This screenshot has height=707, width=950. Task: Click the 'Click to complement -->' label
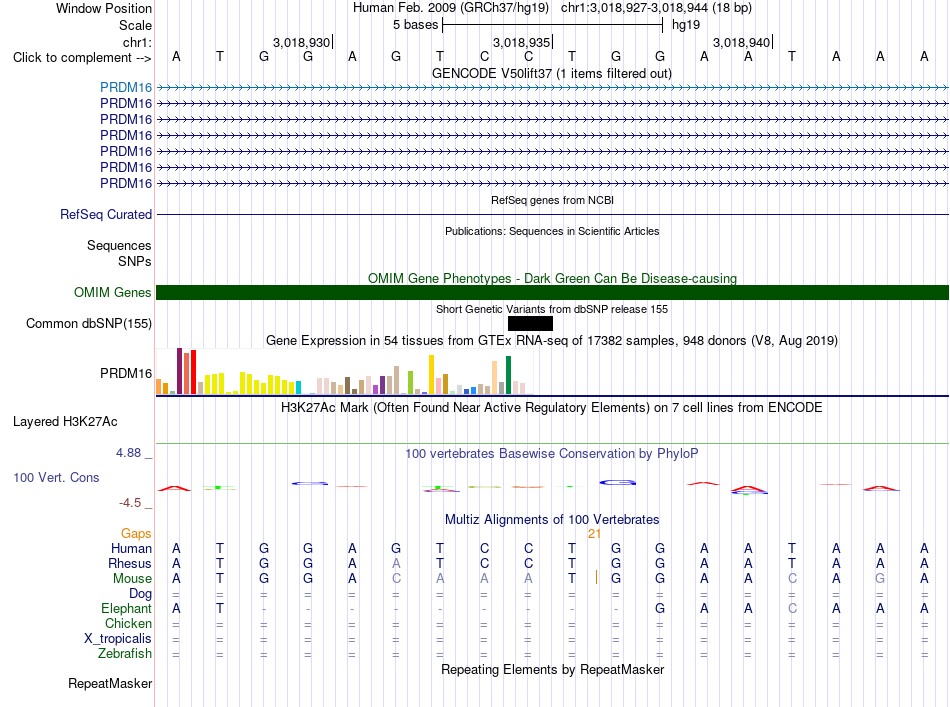[82, 58]
